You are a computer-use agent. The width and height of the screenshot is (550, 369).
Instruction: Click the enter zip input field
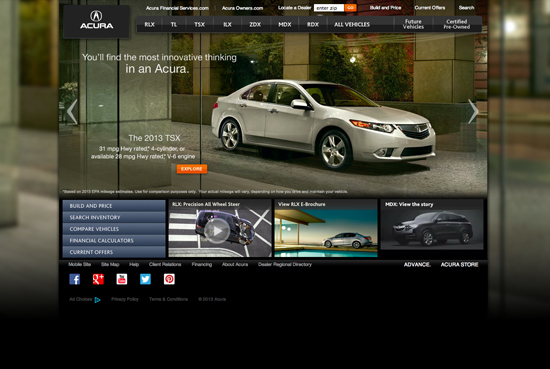click(x=329, y=8)
